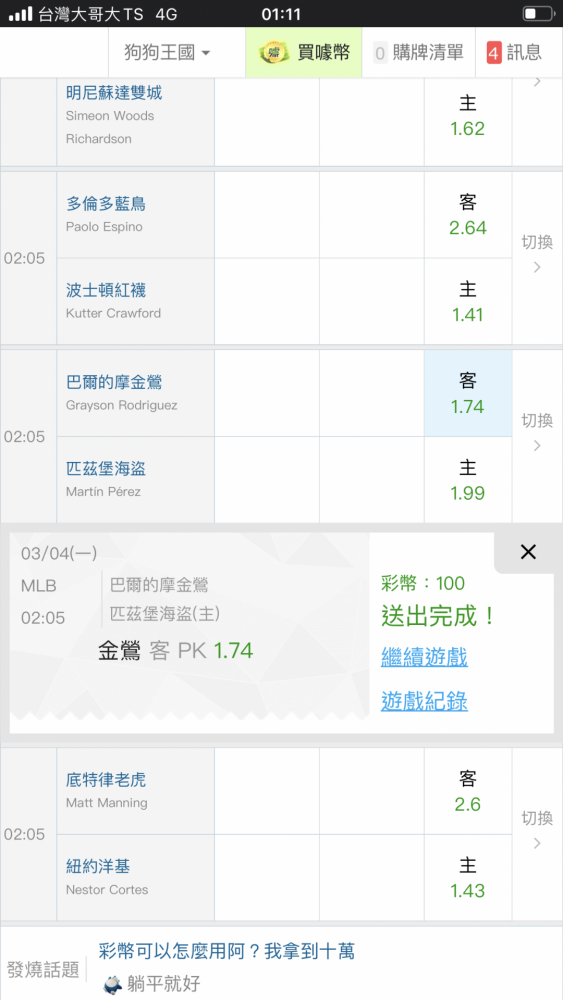Tap the red 4 messages badge
The width and height of the screenshot is (563, 1000).
pos(494,53)
